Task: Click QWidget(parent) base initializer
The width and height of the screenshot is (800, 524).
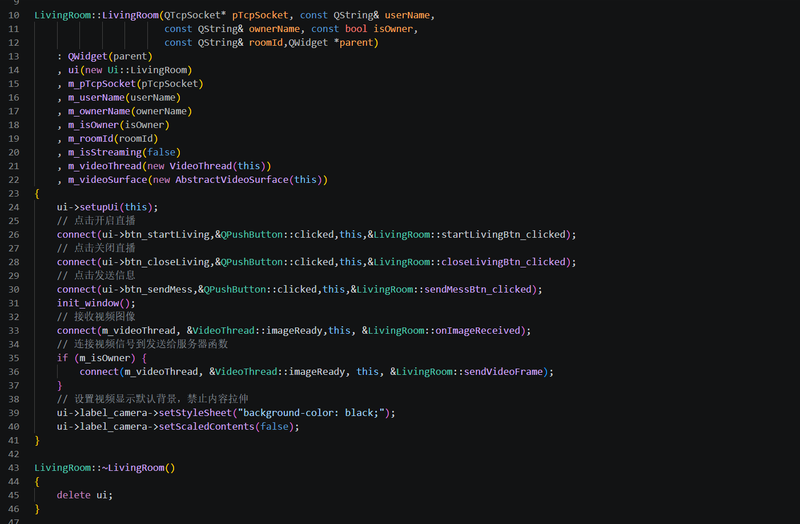Action: click(110, 56)
